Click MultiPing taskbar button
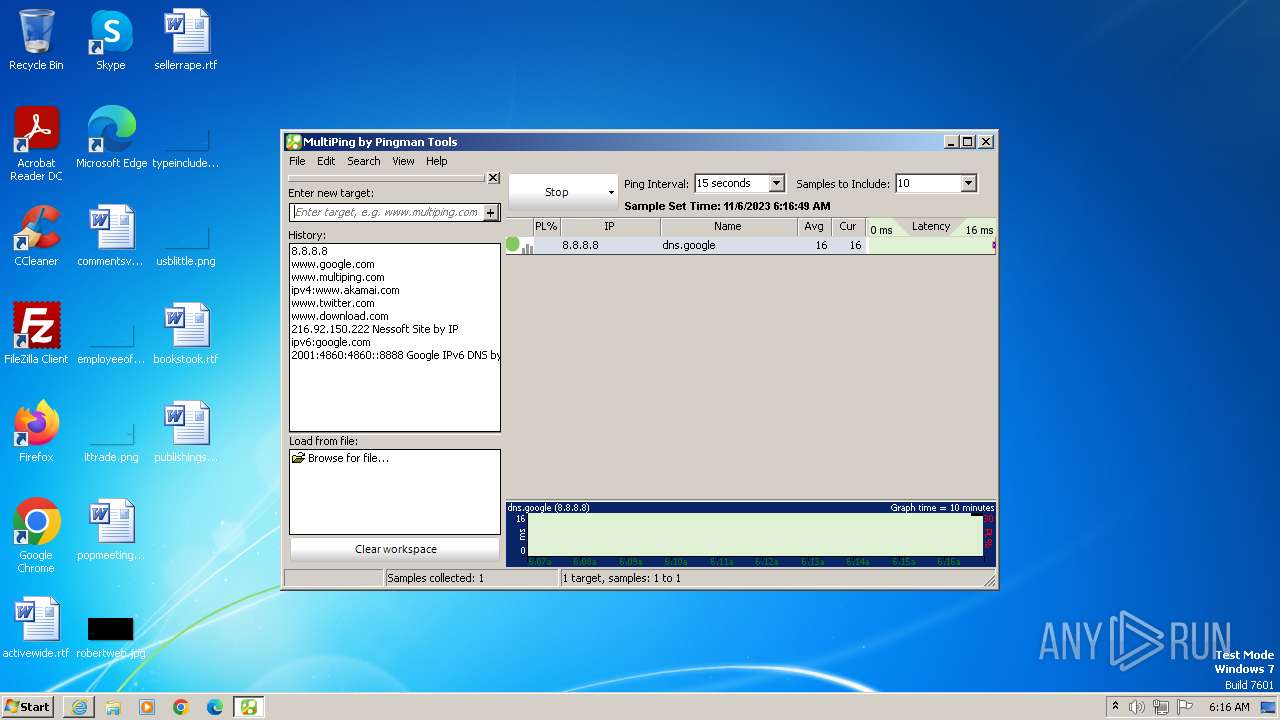Viewport: 1280px width, 720px height. tap(249, 707)
